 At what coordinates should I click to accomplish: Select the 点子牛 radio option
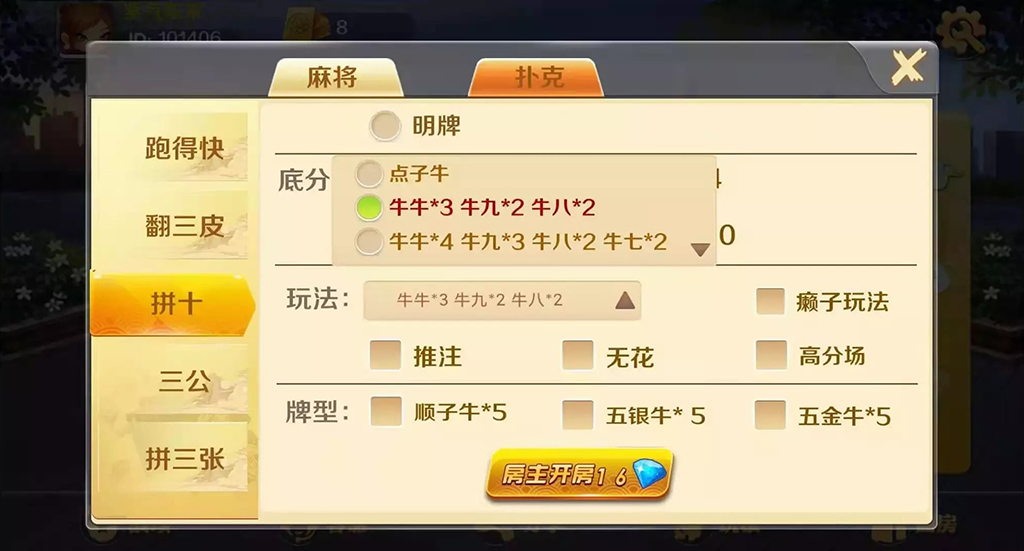[369, 174]
